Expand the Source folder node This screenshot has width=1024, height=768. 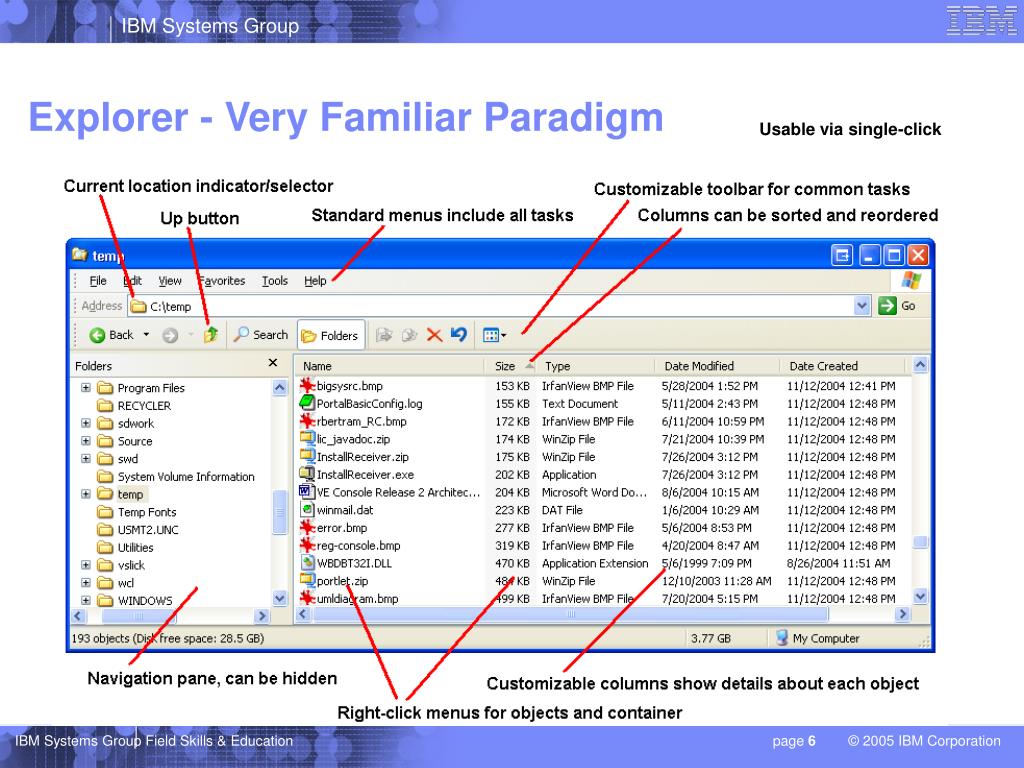pyautogui.click(x=86, y=441)
